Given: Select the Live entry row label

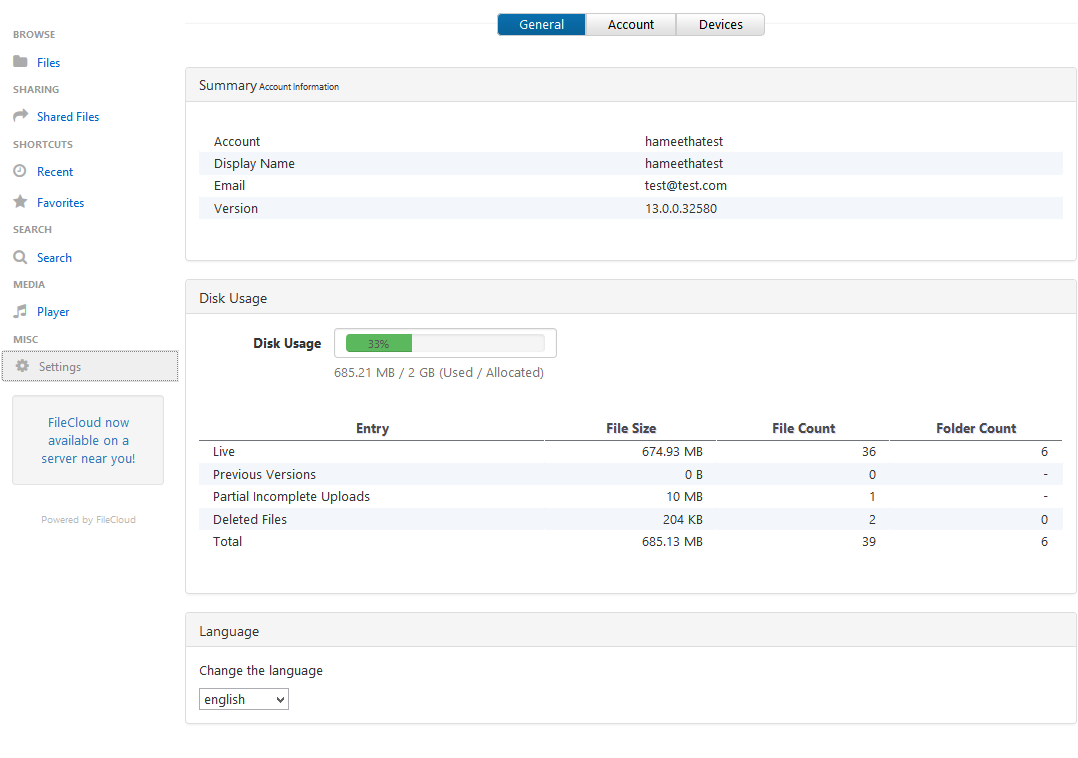Looking at the screenshot, I should [x=223, y=452].
